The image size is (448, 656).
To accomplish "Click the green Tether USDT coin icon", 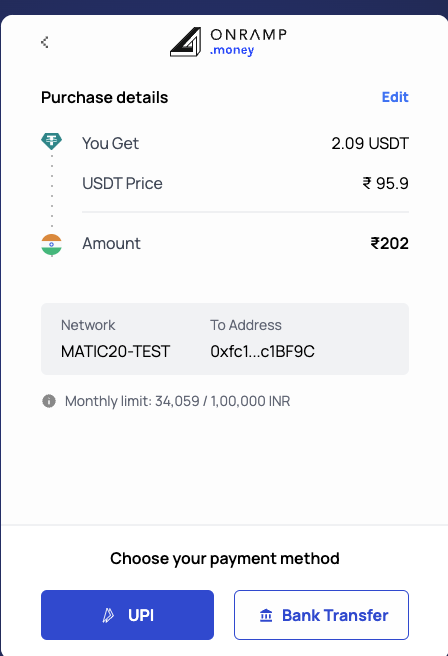I will [51, 141].
